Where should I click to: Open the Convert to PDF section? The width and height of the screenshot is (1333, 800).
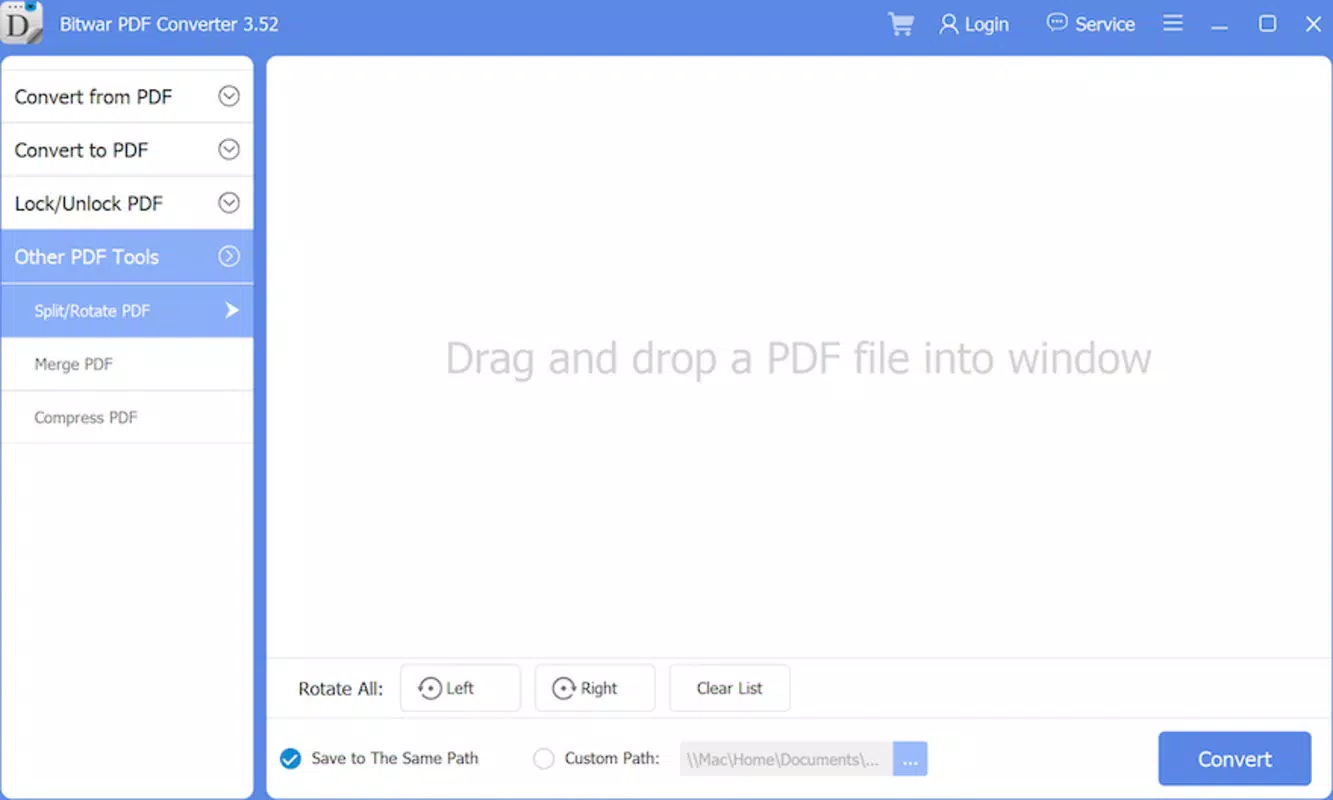point(127,150)
